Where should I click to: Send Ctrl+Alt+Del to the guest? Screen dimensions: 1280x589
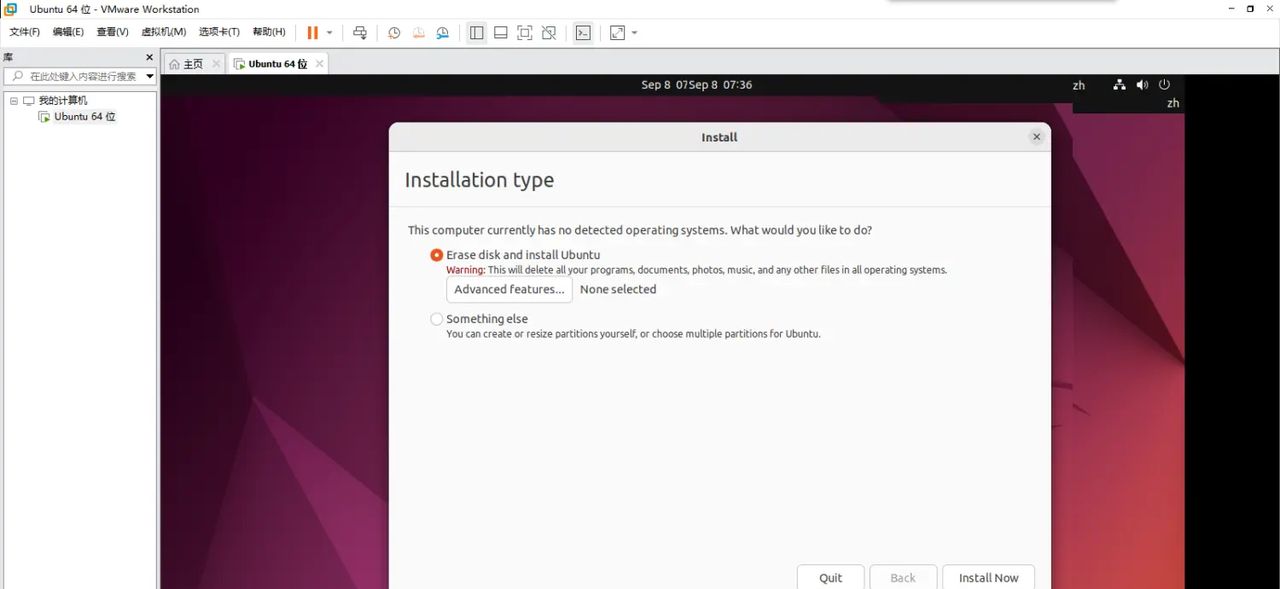click(360, 32)
